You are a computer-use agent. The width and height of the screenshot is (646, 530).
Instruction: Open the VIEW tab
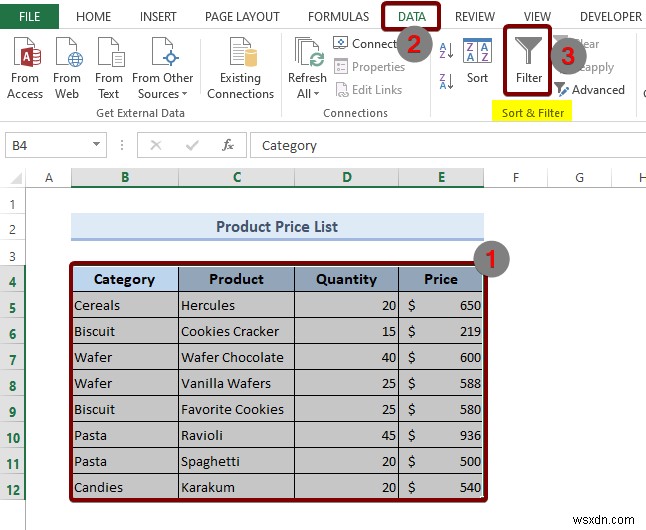pos(537,17)
